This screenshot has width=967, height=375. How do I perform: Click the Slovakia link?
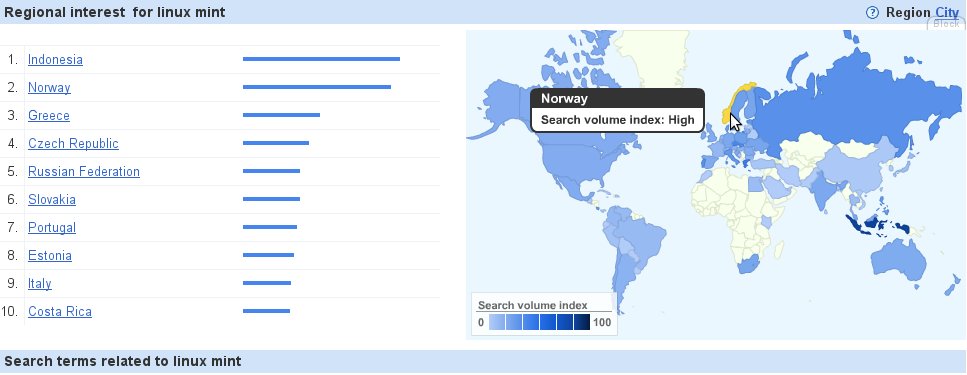pyautogui.click(x=52, y=200)
